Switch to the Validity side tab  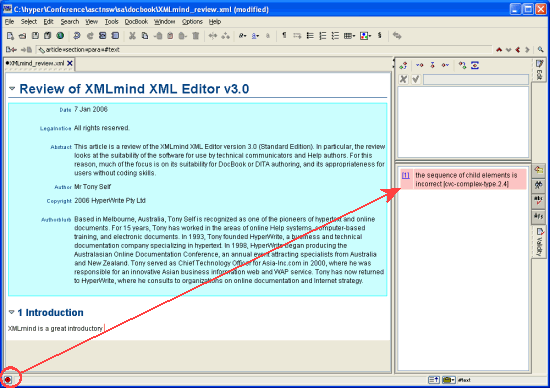pyautogui.click(x=539, y=242)
